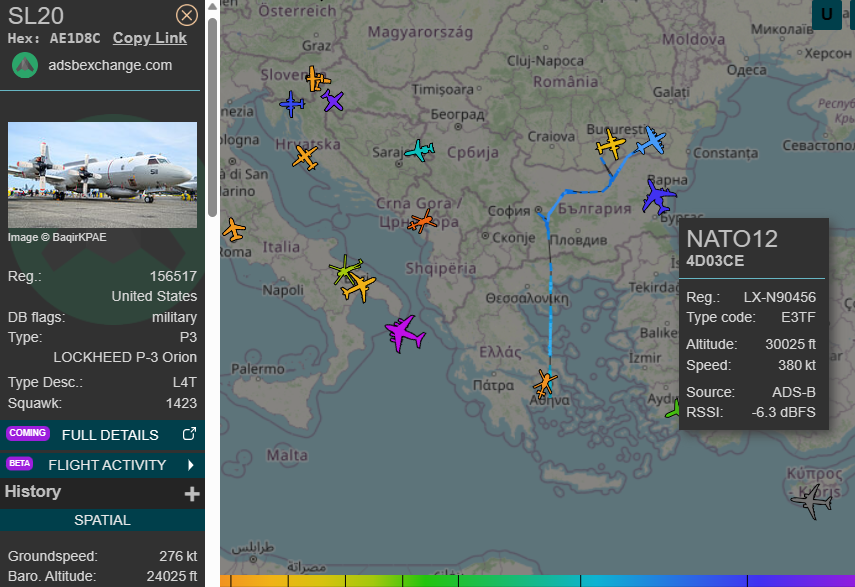Click the LX-N90456 registration in tooltip
This screenshot has width=855, height=587.
(x=780, y=297)
